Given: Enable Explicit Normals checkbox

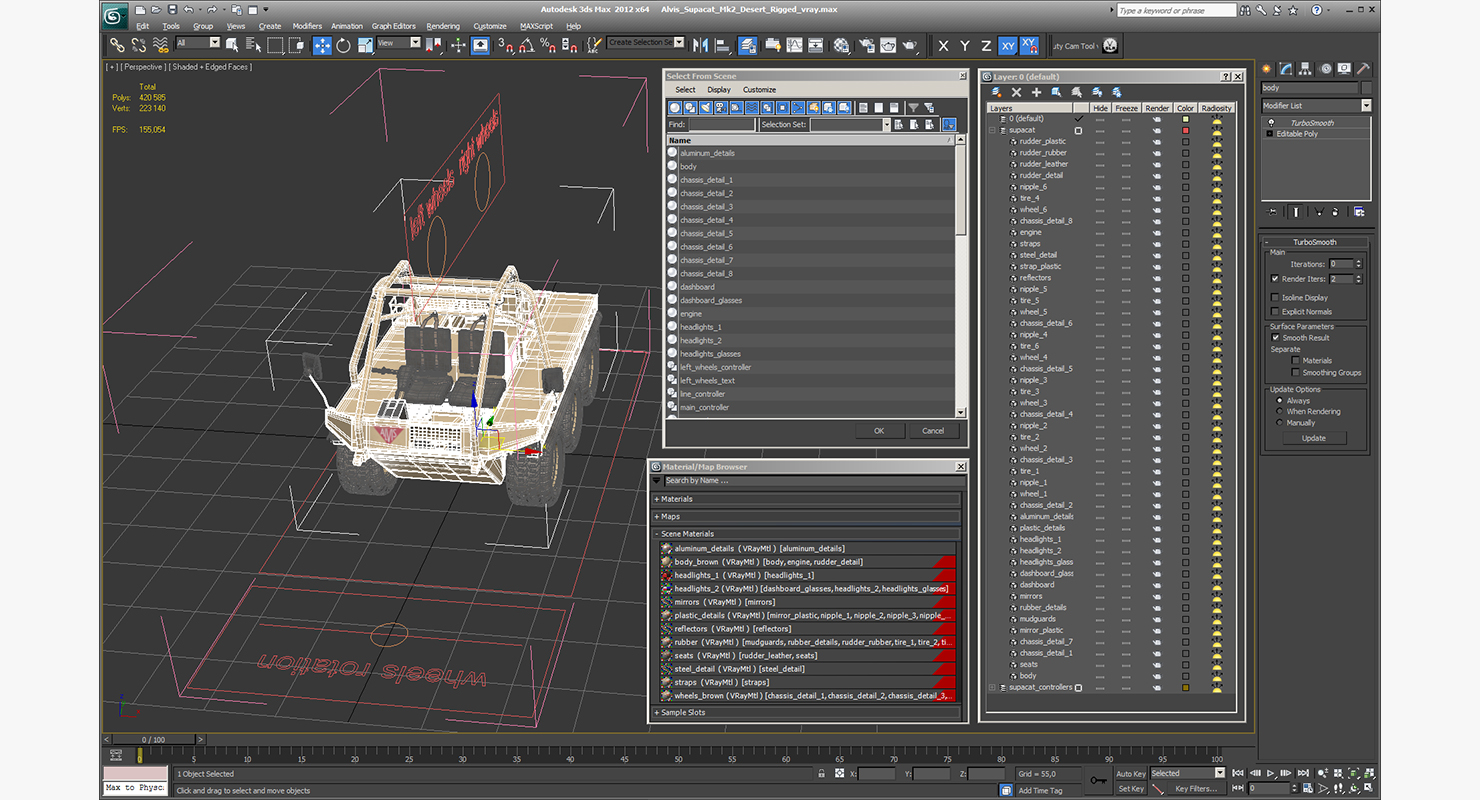Looking at the screenshot, I should pyautogui.click(x=1275, y=311).
